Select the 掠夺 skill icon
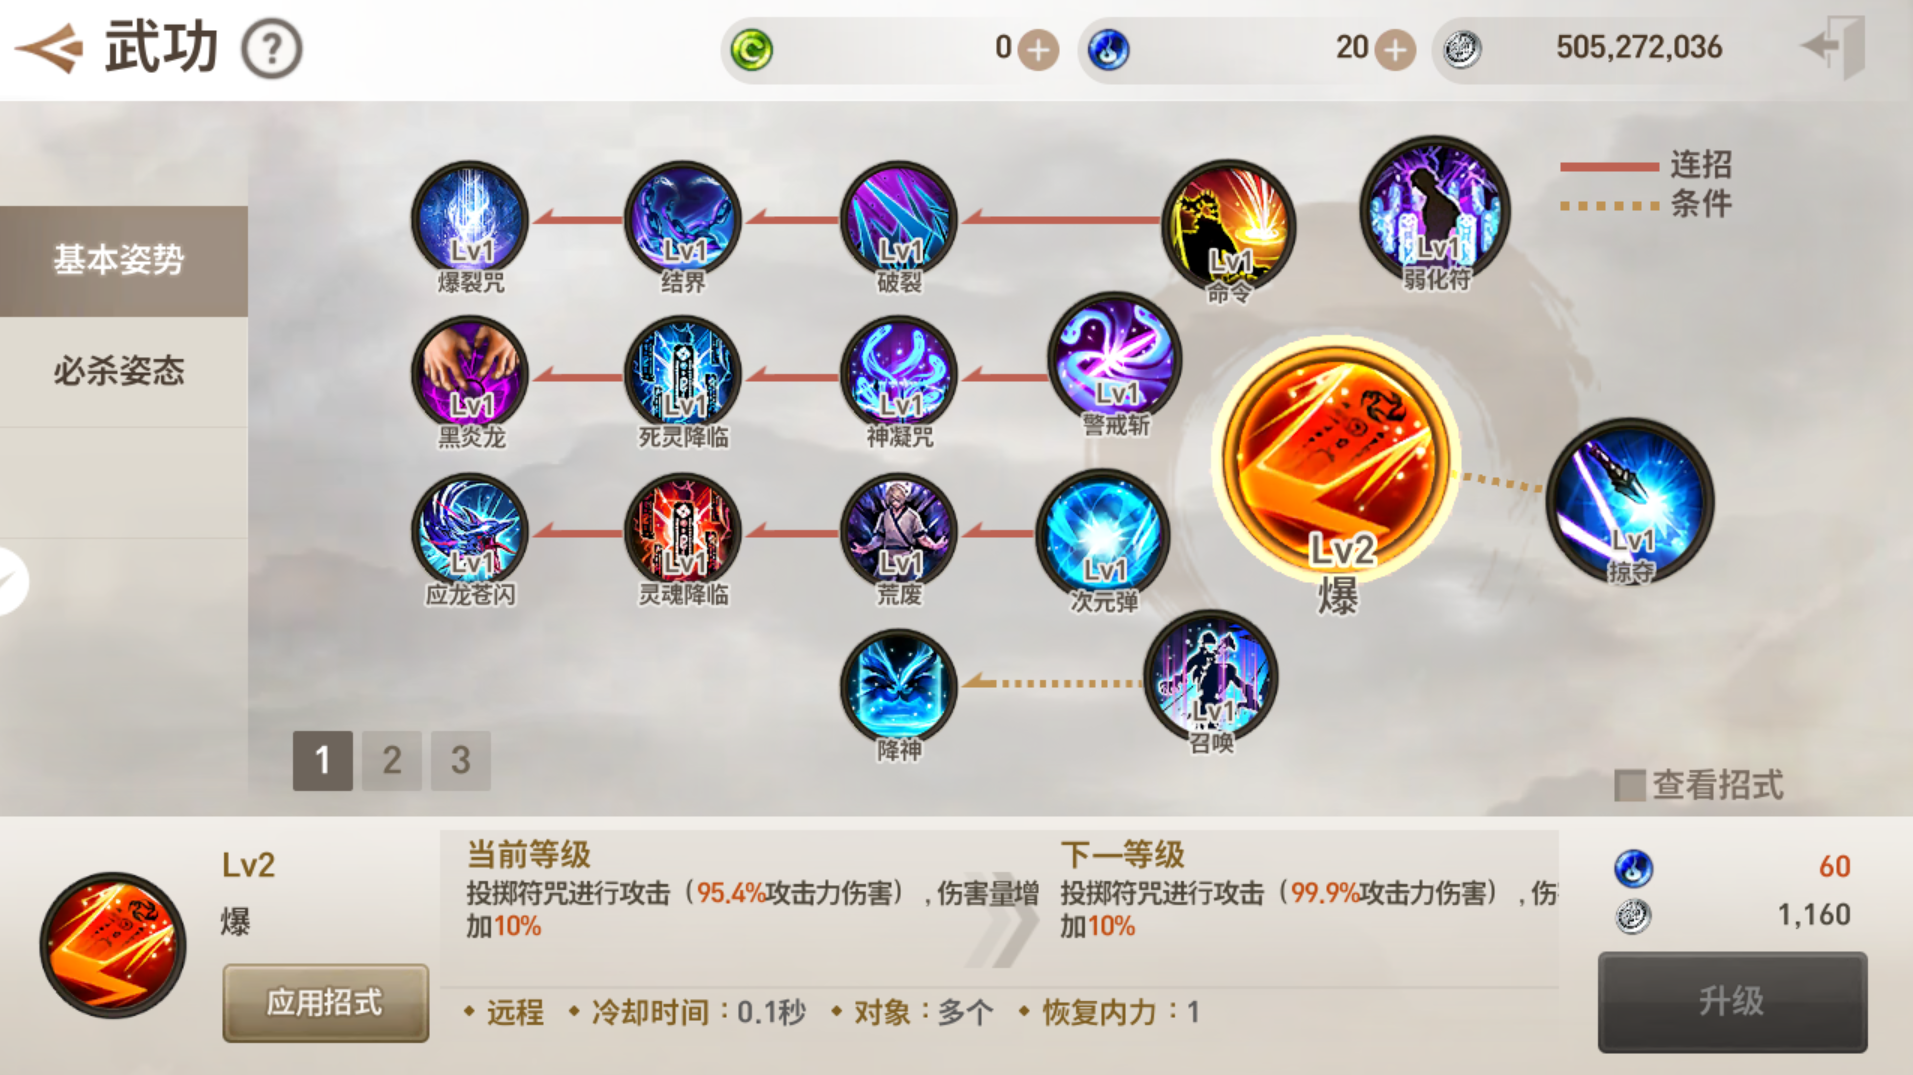The height and width of the screenshot is (1075, 1913). [1630, 501]
